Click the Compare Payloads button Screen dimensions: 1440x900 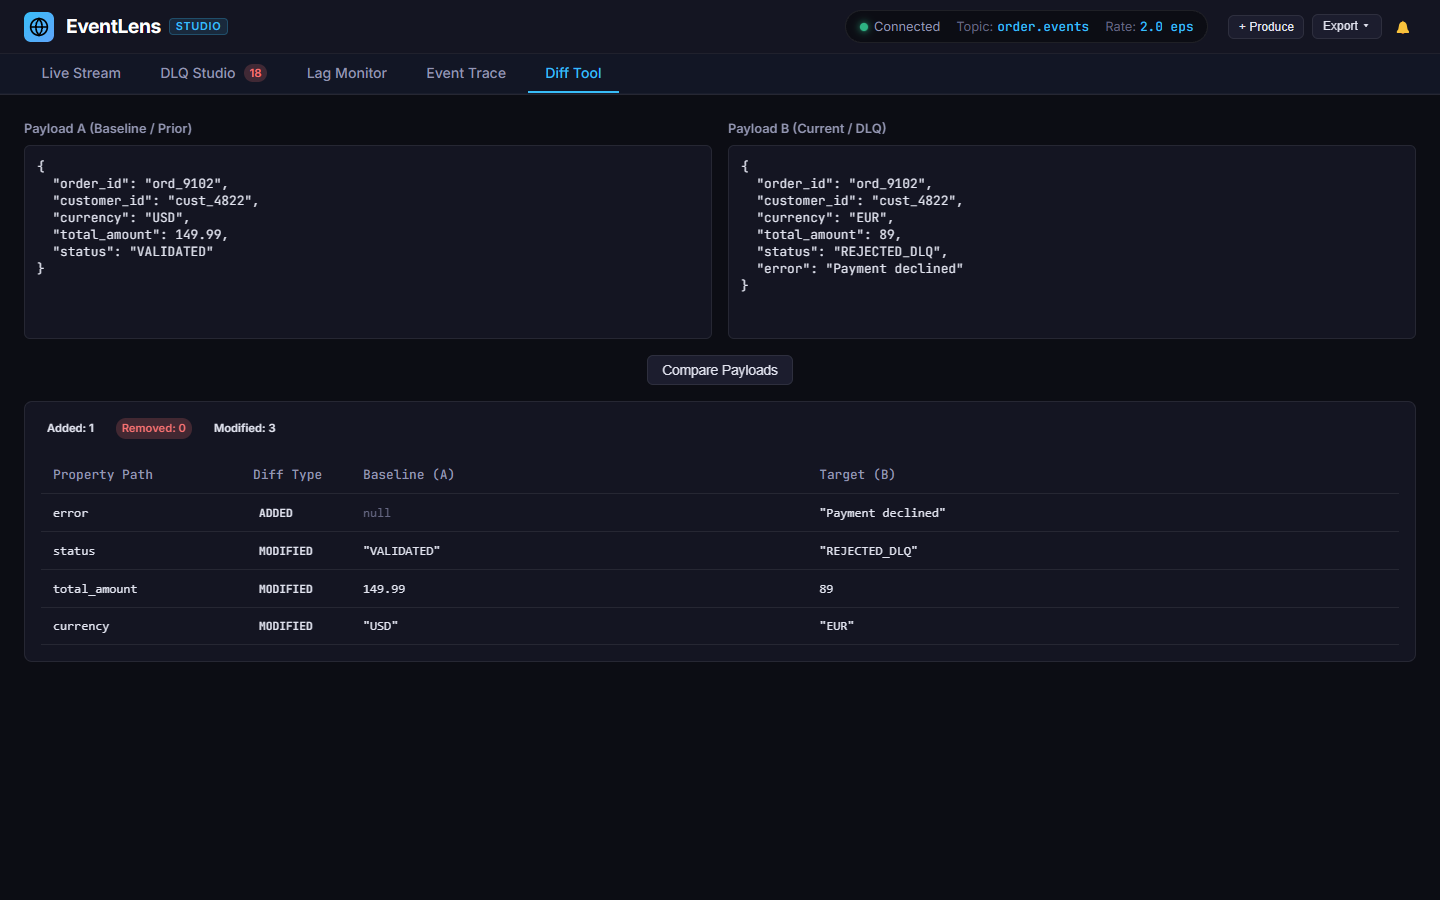(x=720, y=370)
